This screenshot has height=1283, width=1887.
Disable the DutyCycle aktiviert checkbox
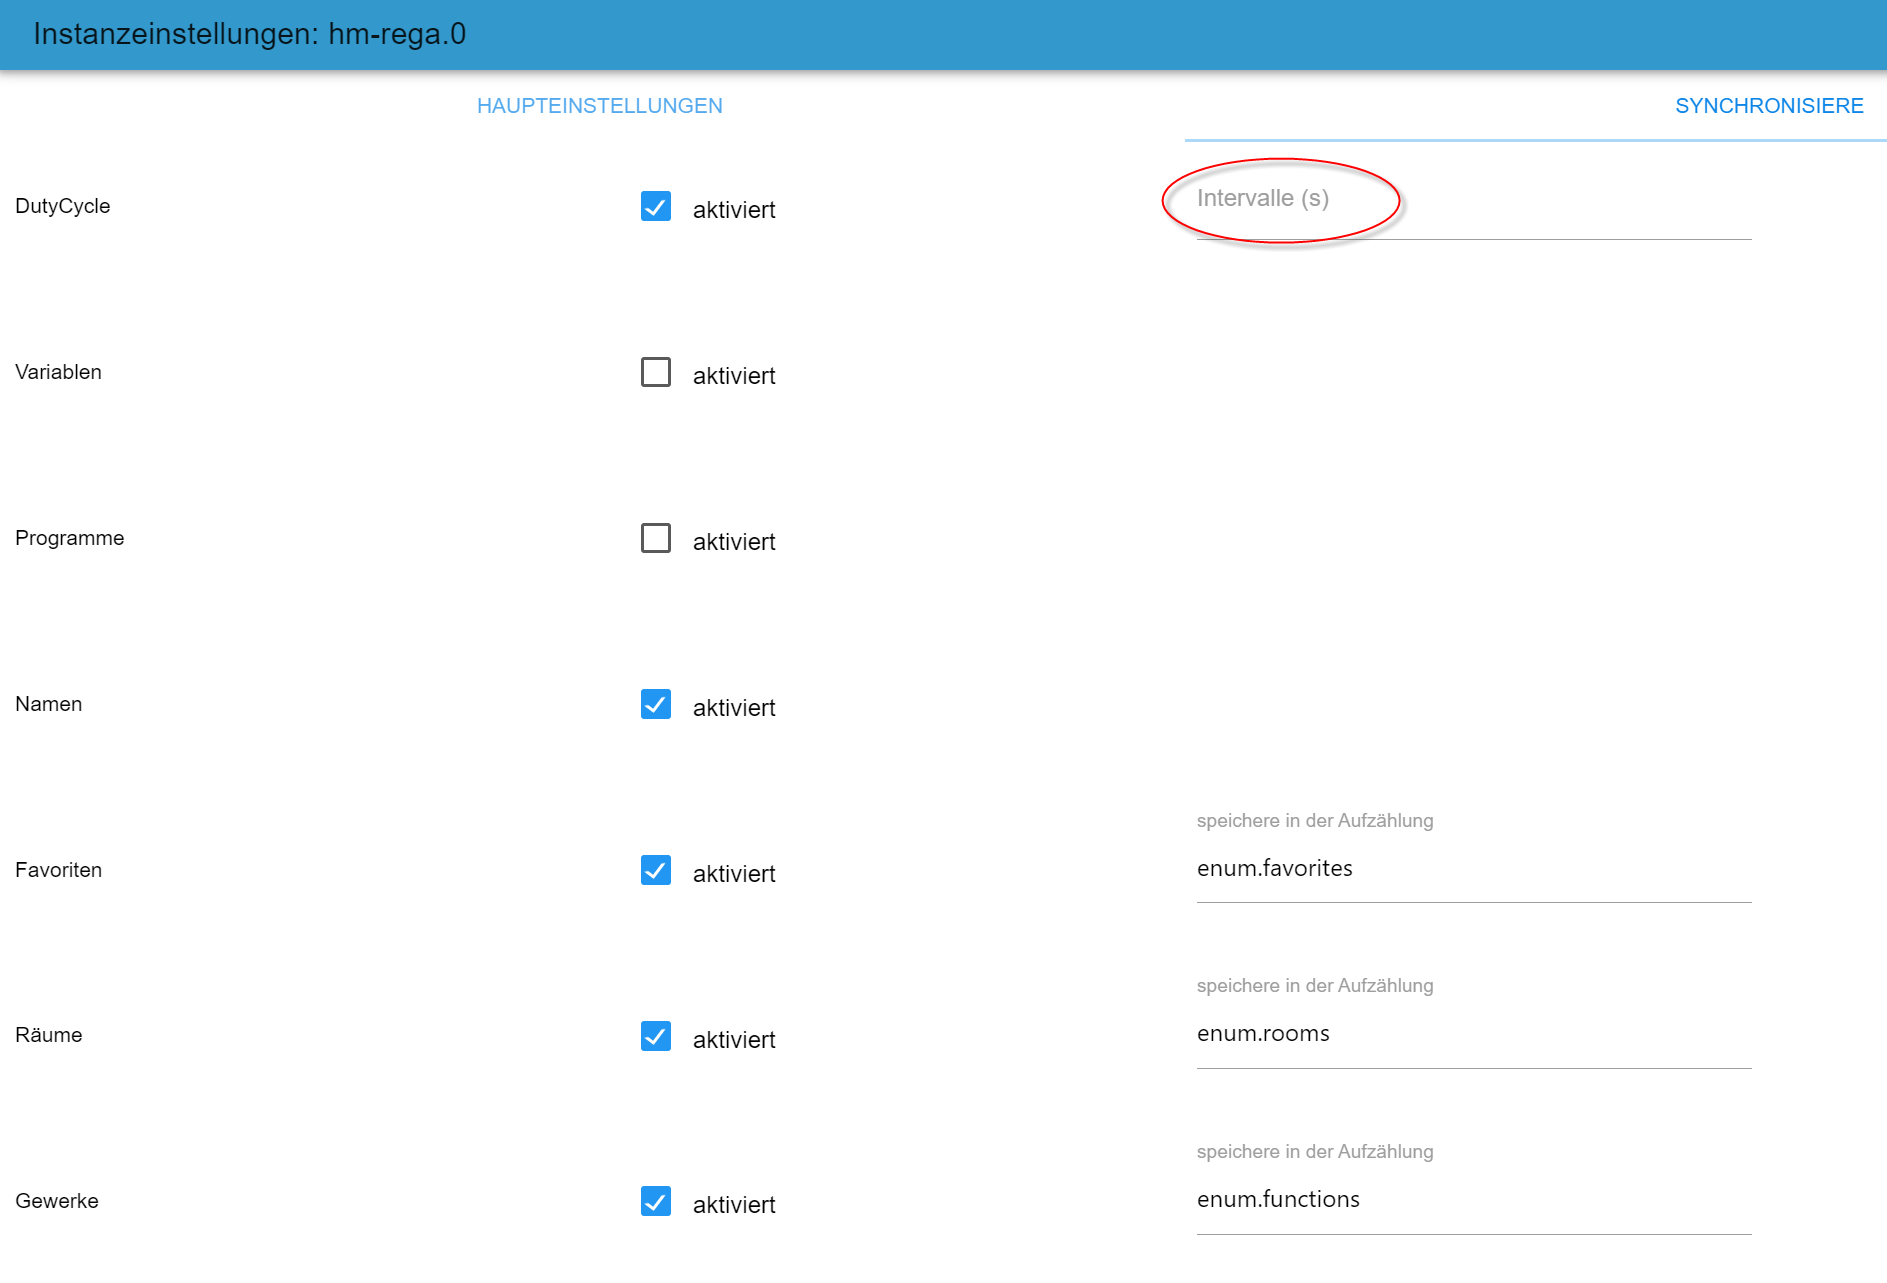(x=656, y=206)
